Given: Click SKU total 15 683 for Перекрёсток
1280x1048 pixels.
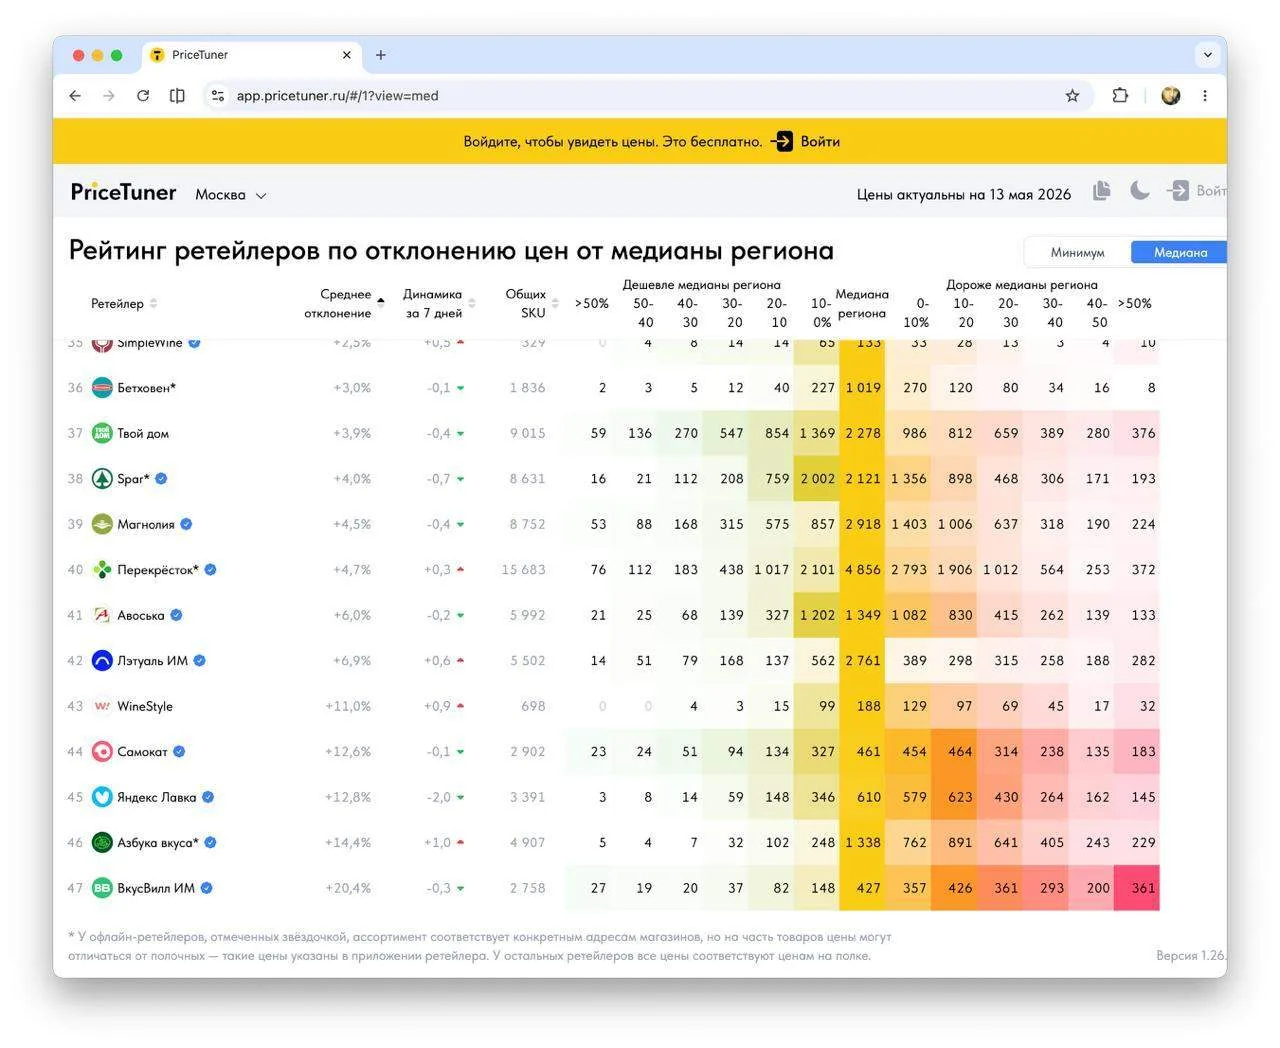Looking at the screenshot, I should coord(524,570).
